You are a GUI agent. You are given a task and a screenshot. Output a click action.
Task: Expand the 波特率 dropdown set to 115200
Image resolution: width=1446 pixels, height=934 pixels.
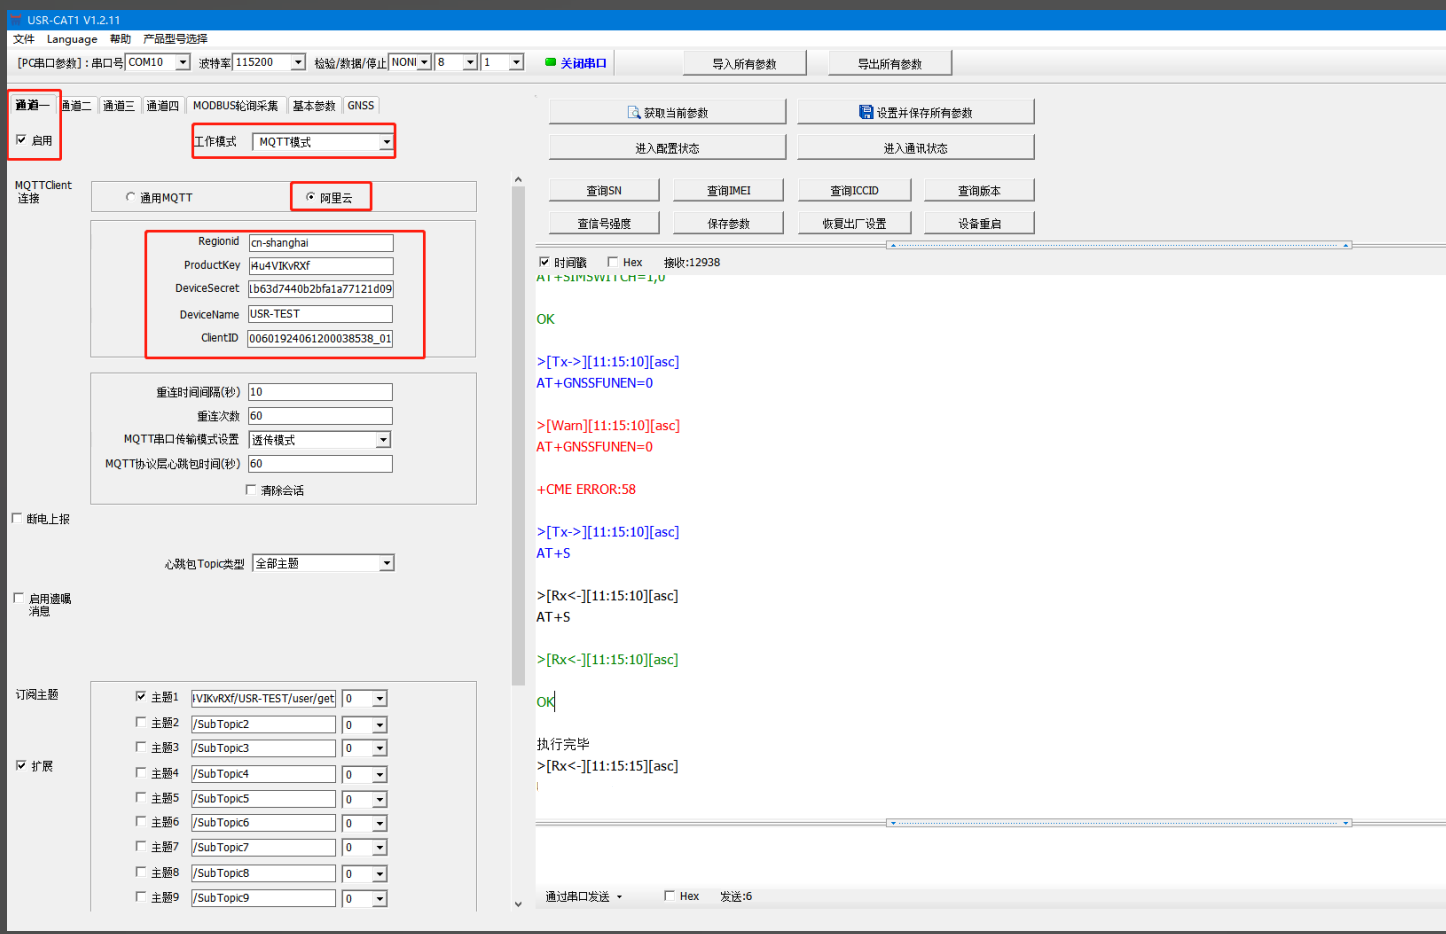pyautogui.click(x=297, y=62)
